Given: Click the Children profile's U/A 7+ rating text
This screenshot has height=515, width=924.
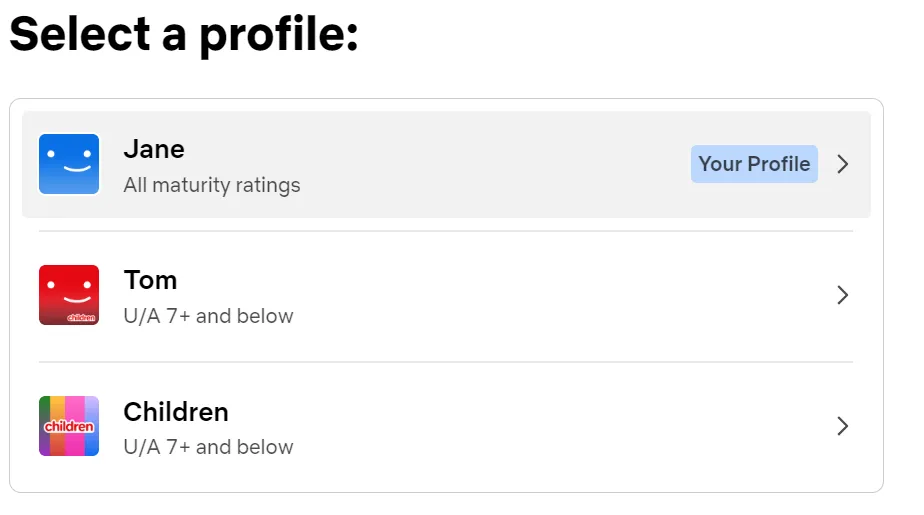Looking at the screenshot, I should tap(208, 447).
